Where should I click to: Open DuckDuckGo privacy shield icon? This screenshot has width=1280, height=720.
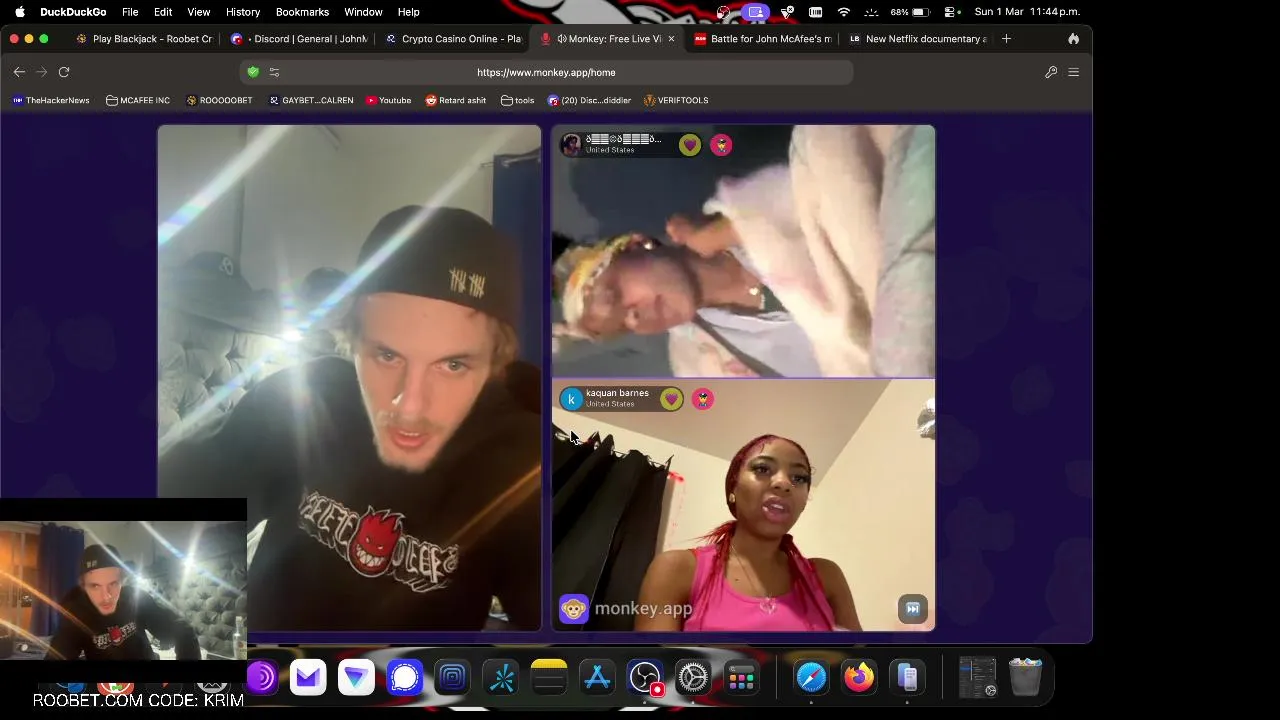coord(253,72)
